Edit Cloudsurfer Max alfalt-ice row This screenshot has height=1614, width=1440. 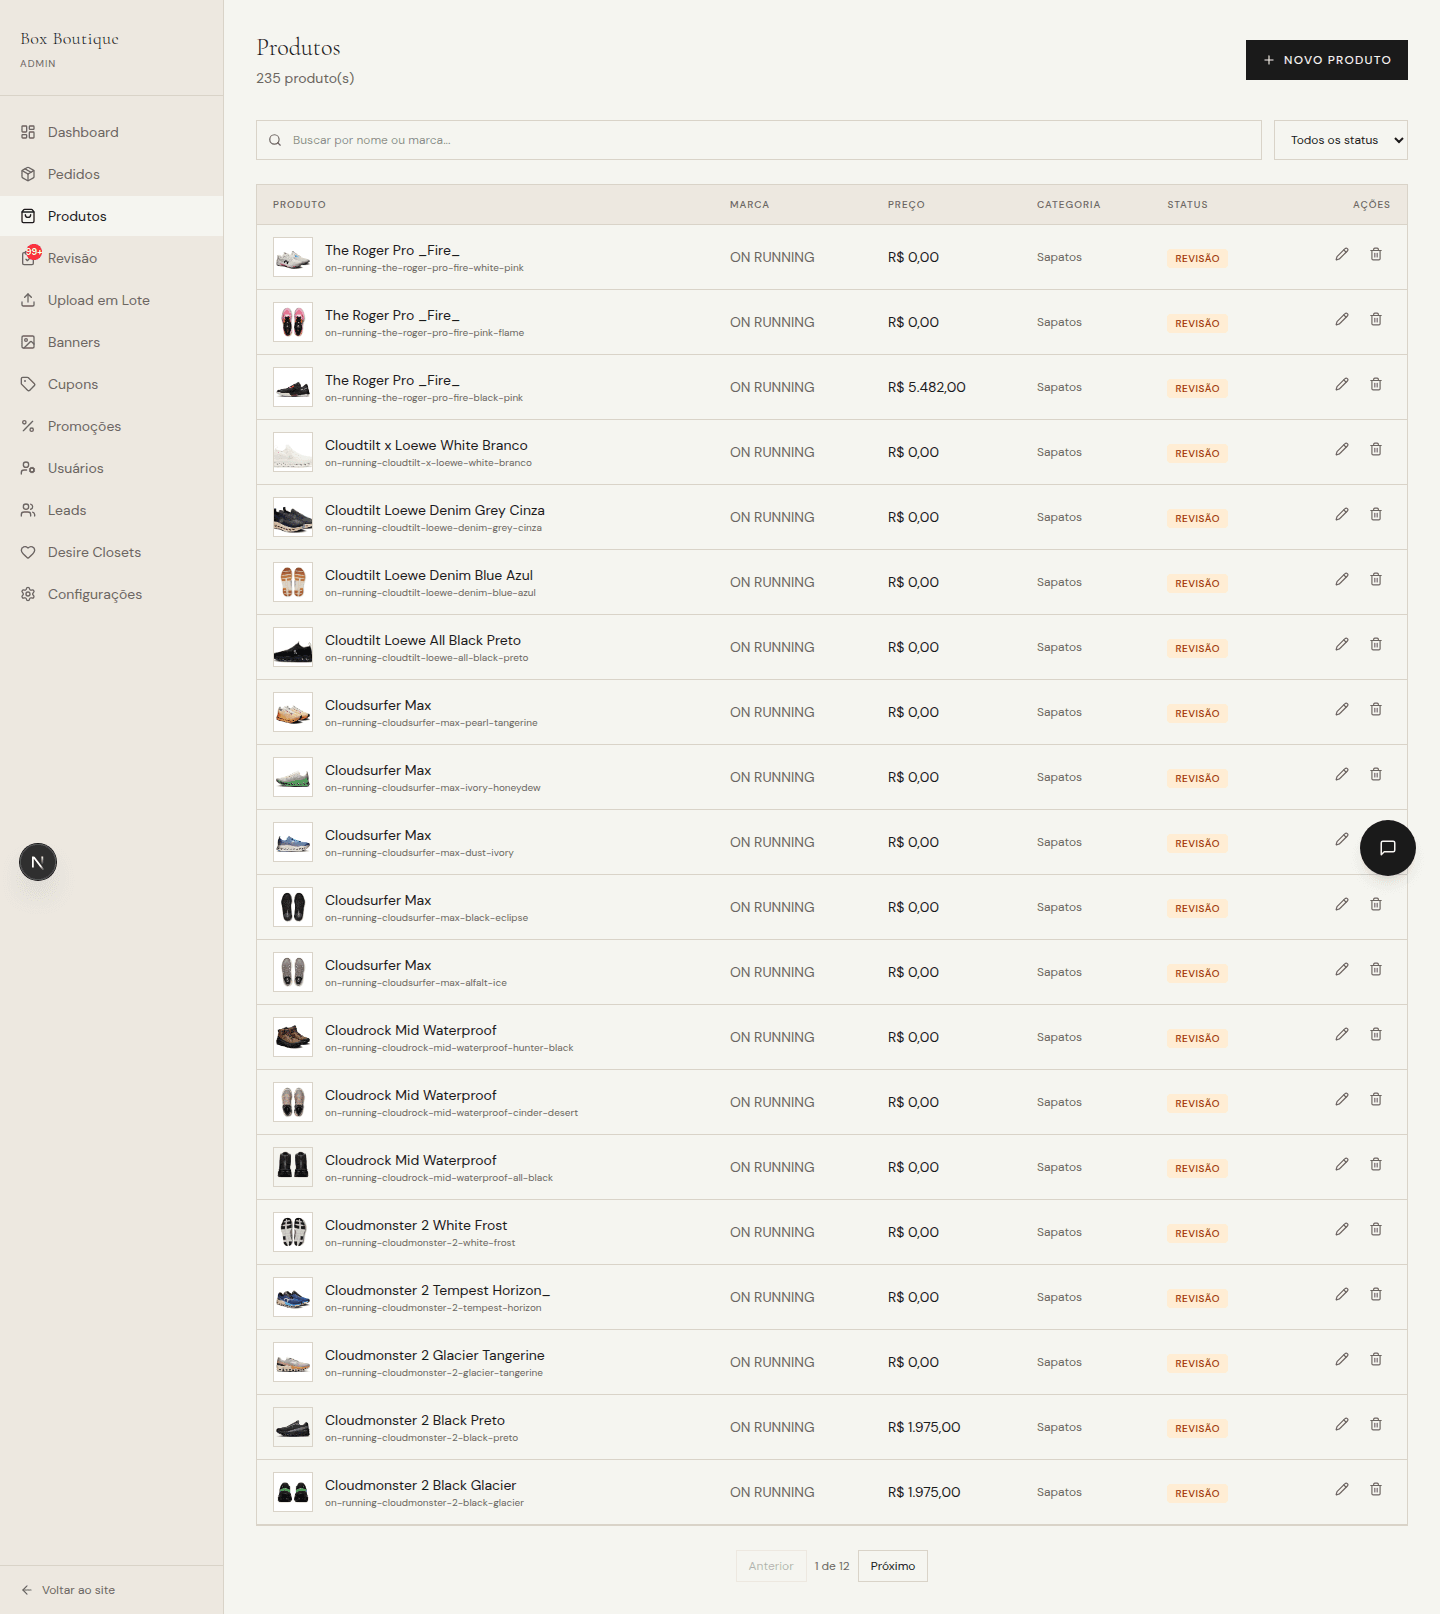[x=1342, y=969]
